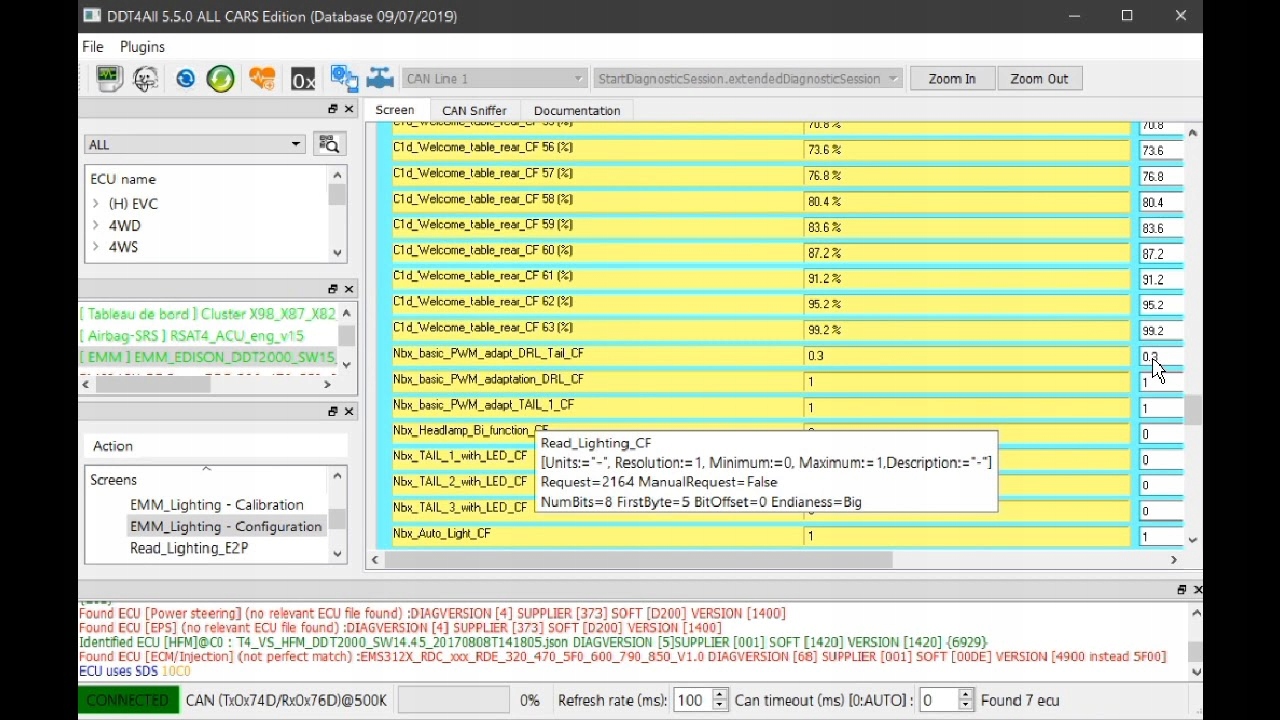Click the Nbx_Auto_Light_CF value input field
This screenshot has width=1280, height=720.
tap(1159, 537)
